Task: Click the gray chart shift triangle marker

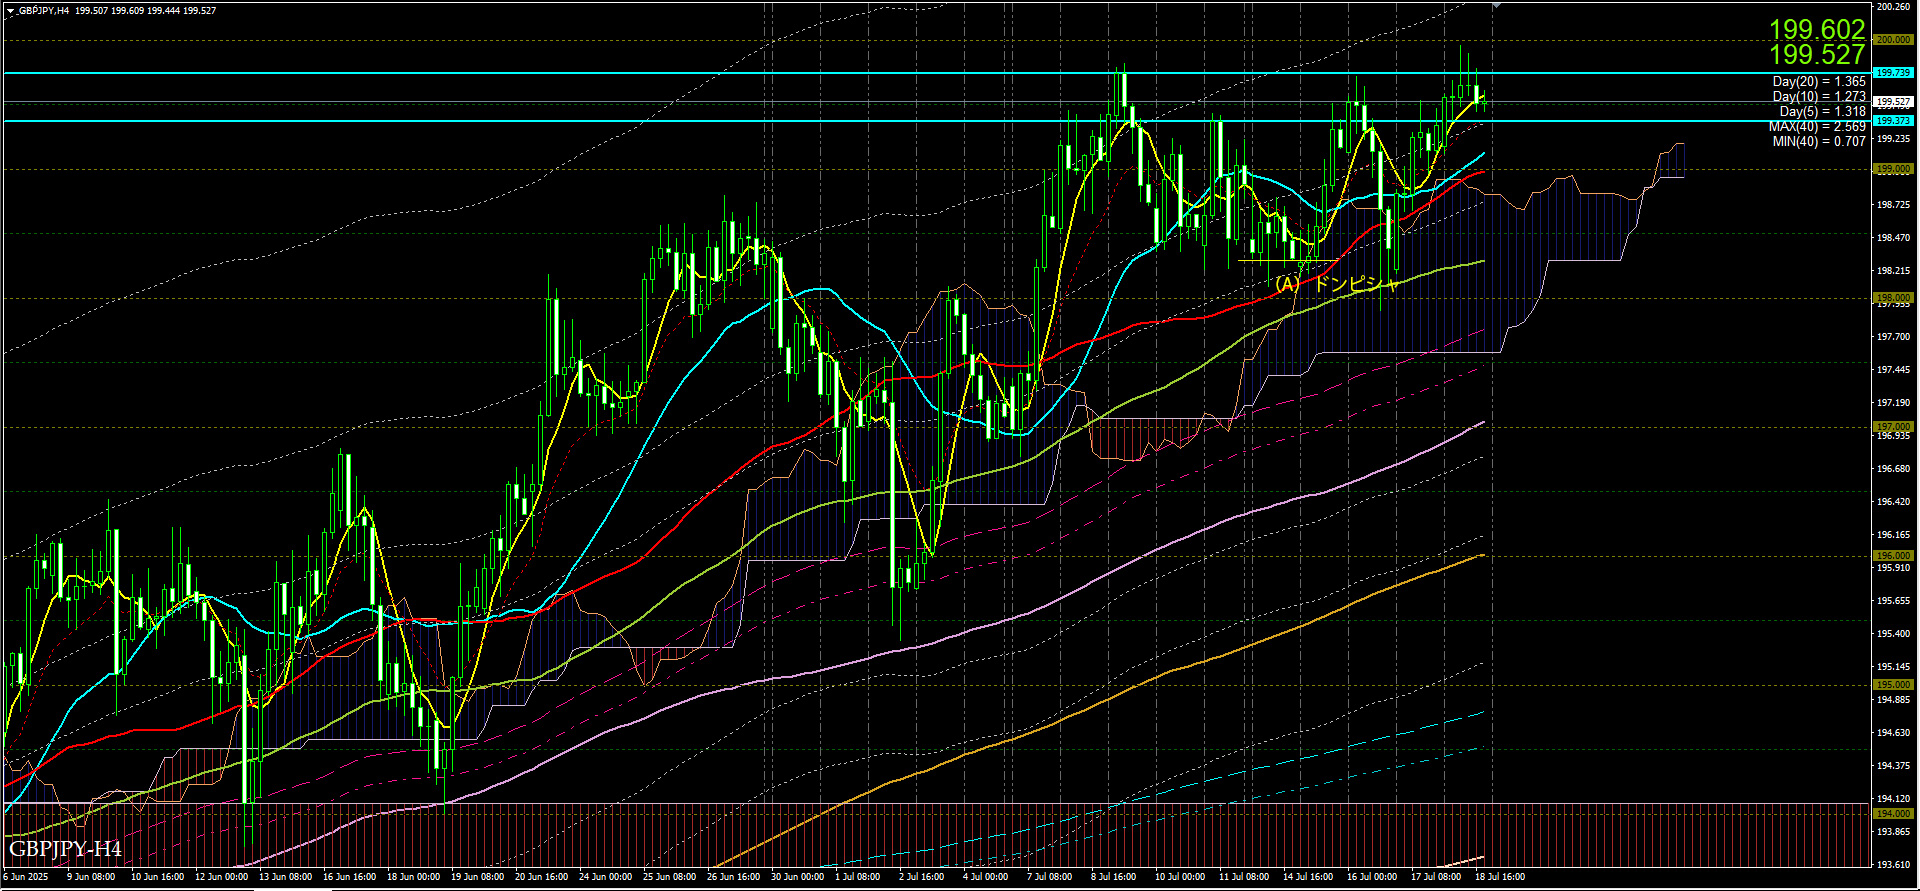Action: point(1497,6)
